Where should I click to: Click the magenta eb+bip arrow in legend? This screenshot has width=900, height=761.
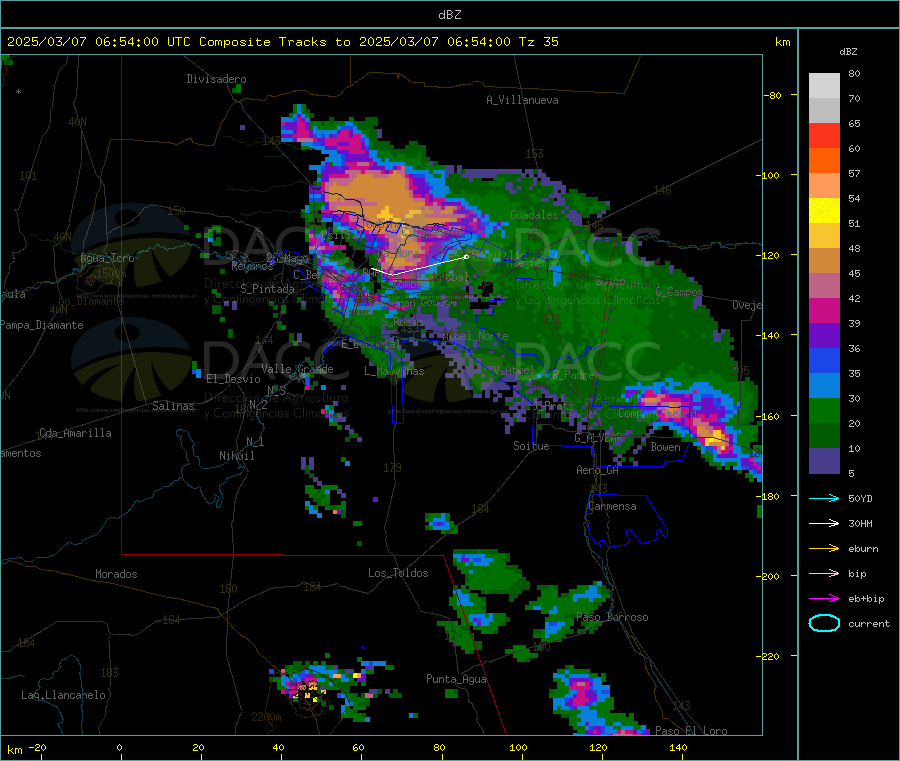[824, 599]
